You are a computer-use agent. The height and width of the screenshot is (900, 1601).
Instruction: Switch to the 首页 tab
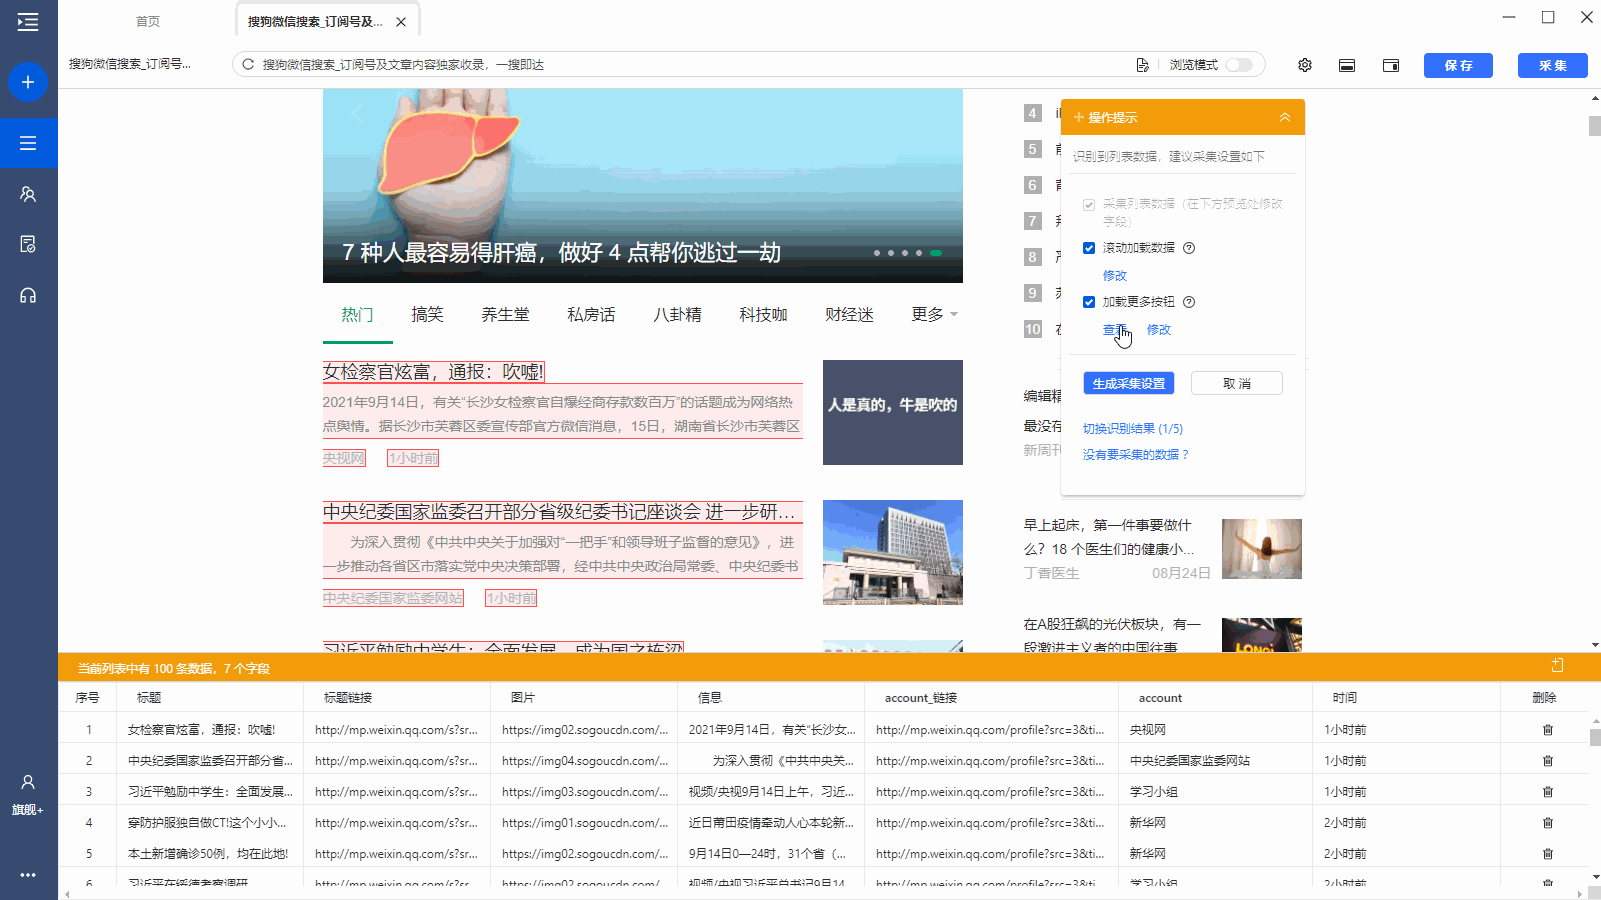(148, 22)
